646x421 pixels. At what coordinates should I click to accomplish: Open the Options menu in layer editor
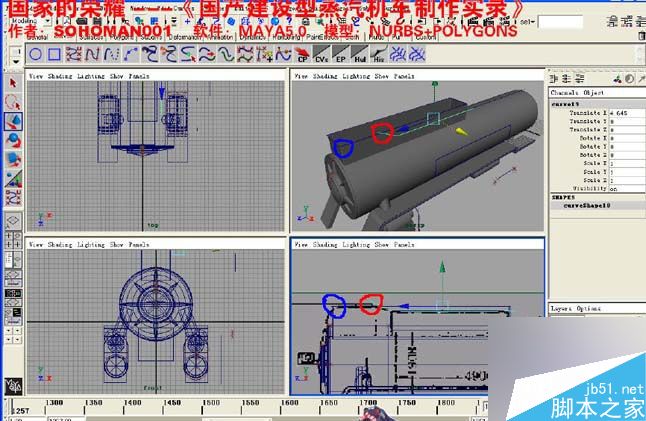point(589,309)
